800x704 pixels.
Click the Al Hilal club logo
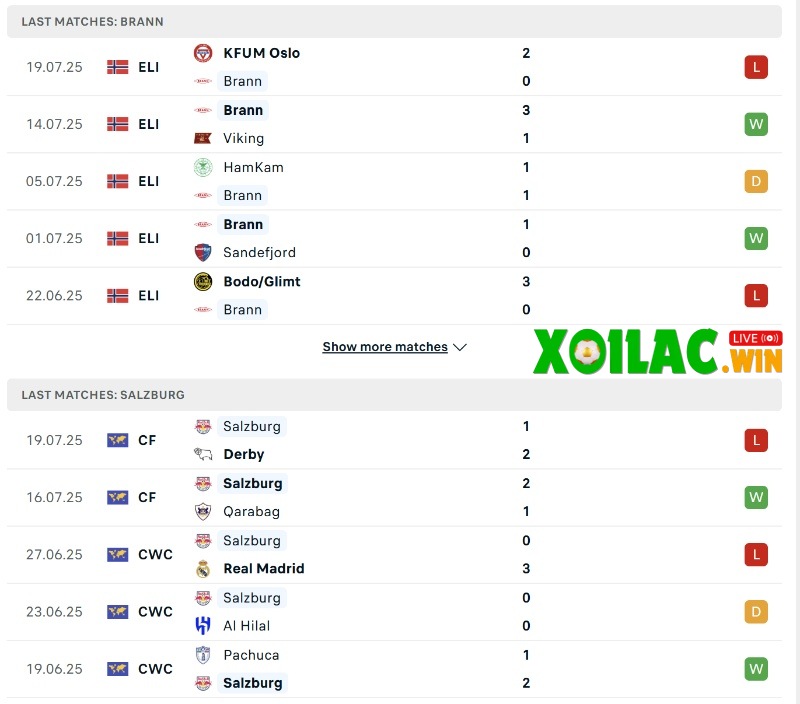click(203, 625)
